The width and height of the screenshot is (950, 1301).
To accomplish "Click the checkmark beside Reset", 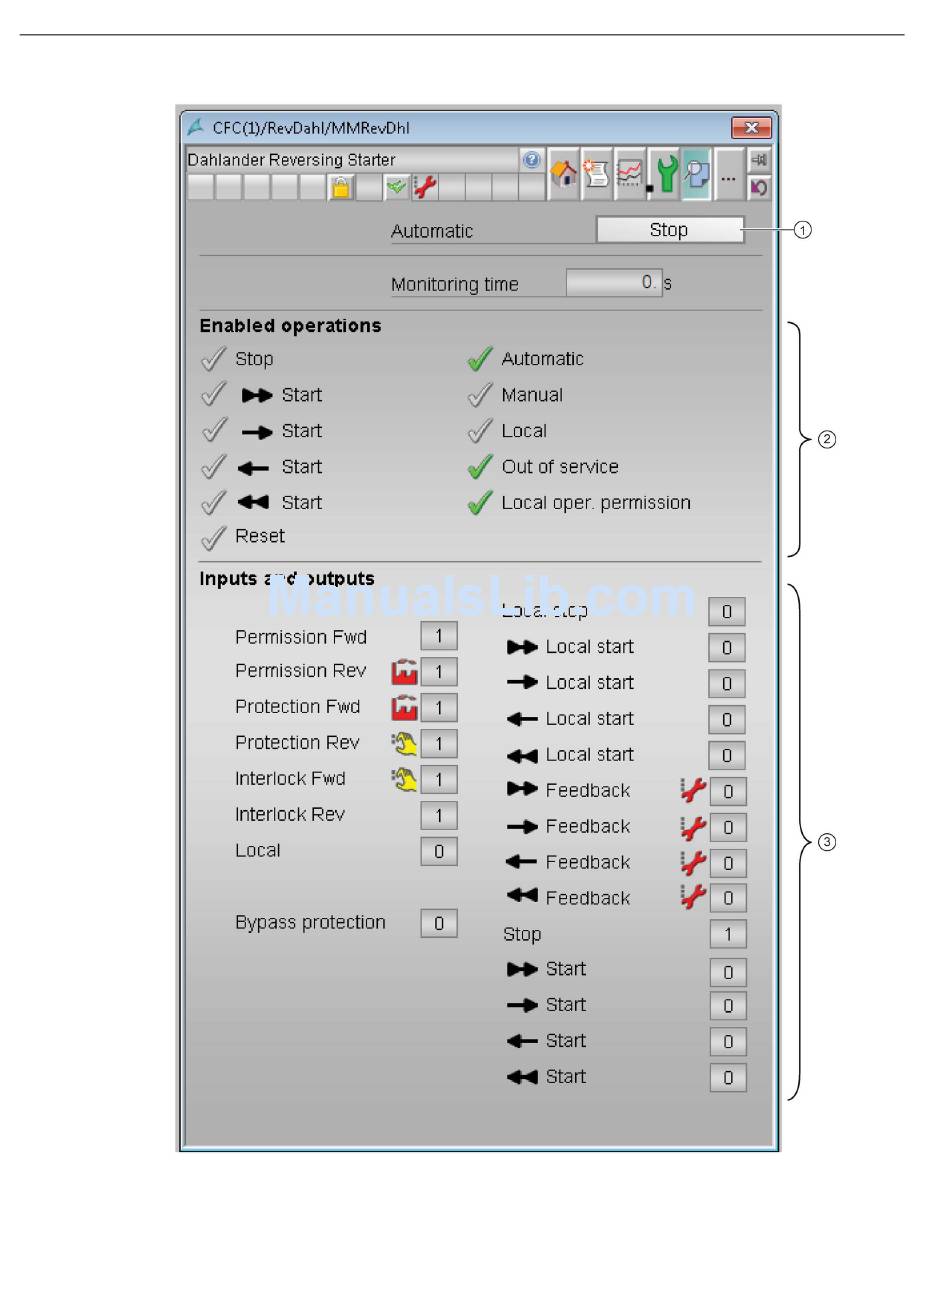I will [x=213, y=538].
